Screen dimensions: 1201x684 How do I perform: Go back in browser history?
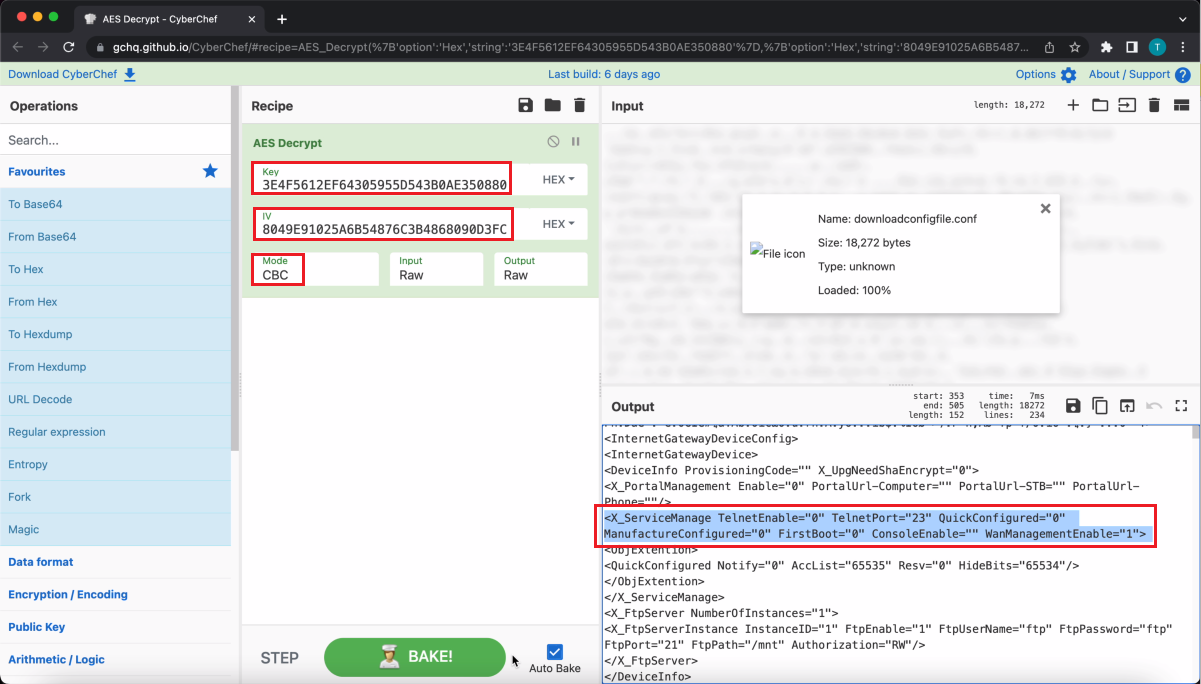(x=17, y=47)
